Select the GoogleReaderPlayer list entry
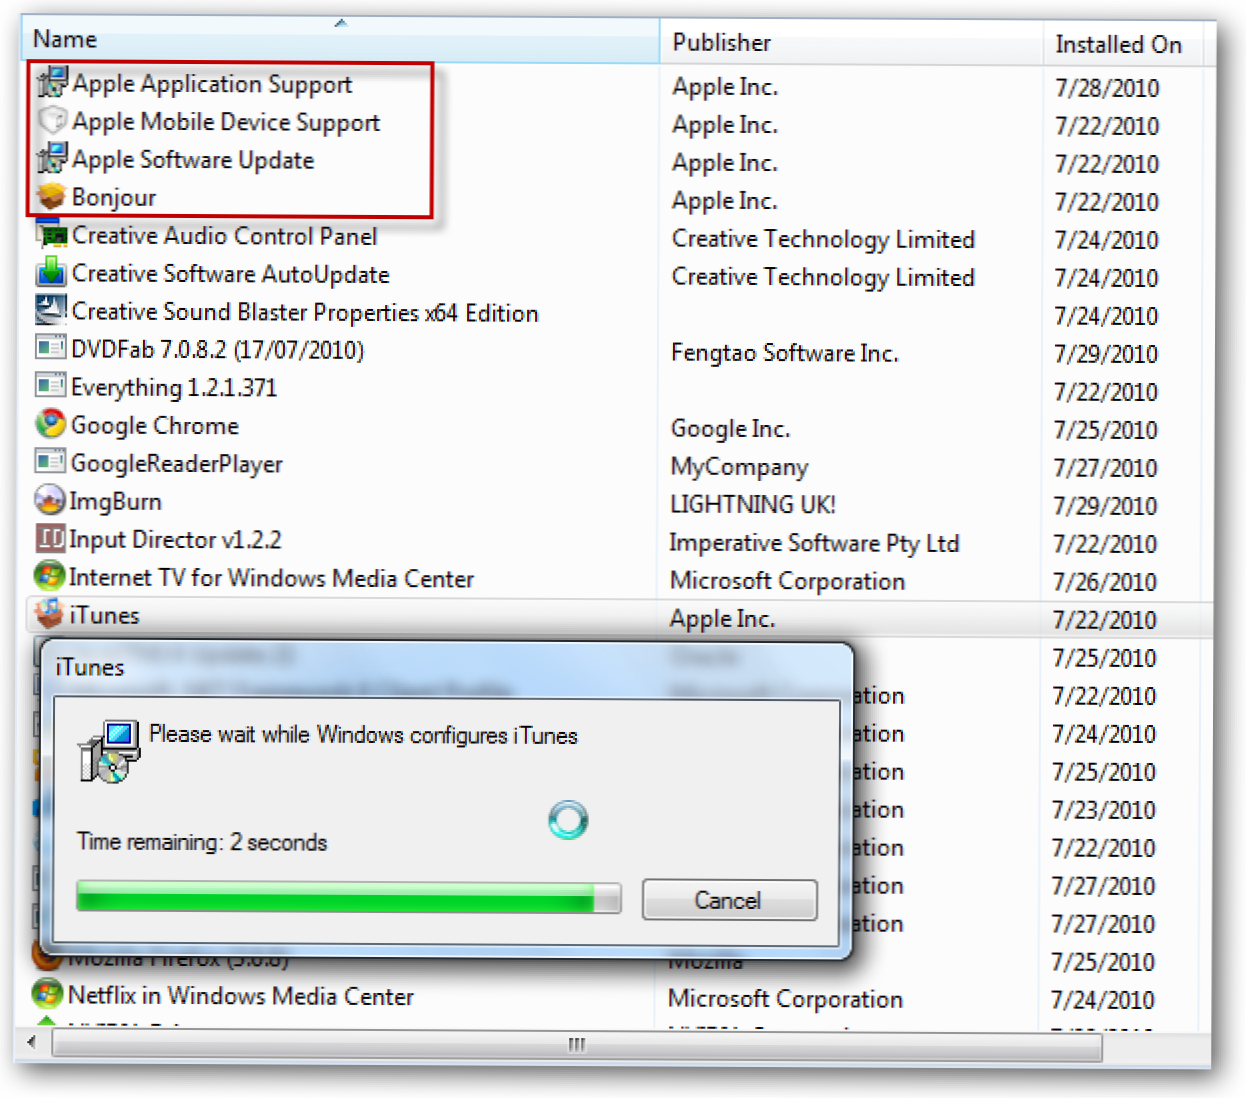The width and height of the screenshot is (1246, 1098). 176,464
